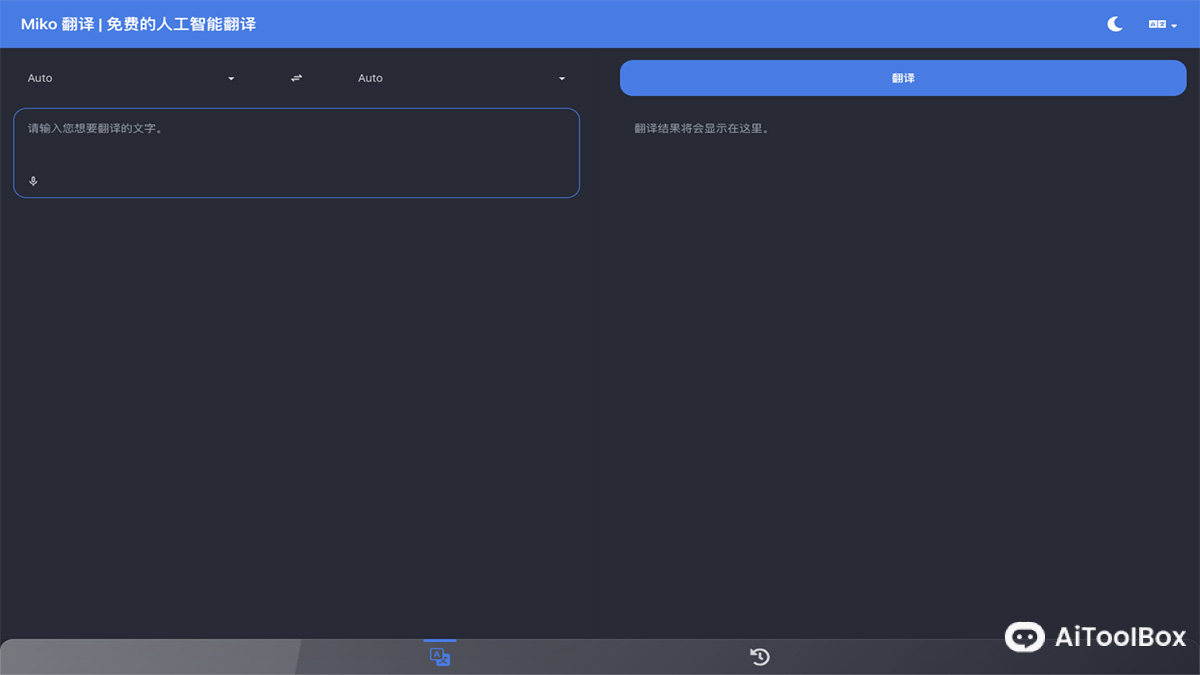
Task: Click the swap languages arrows icon
Action: click(x=296, y=77)
